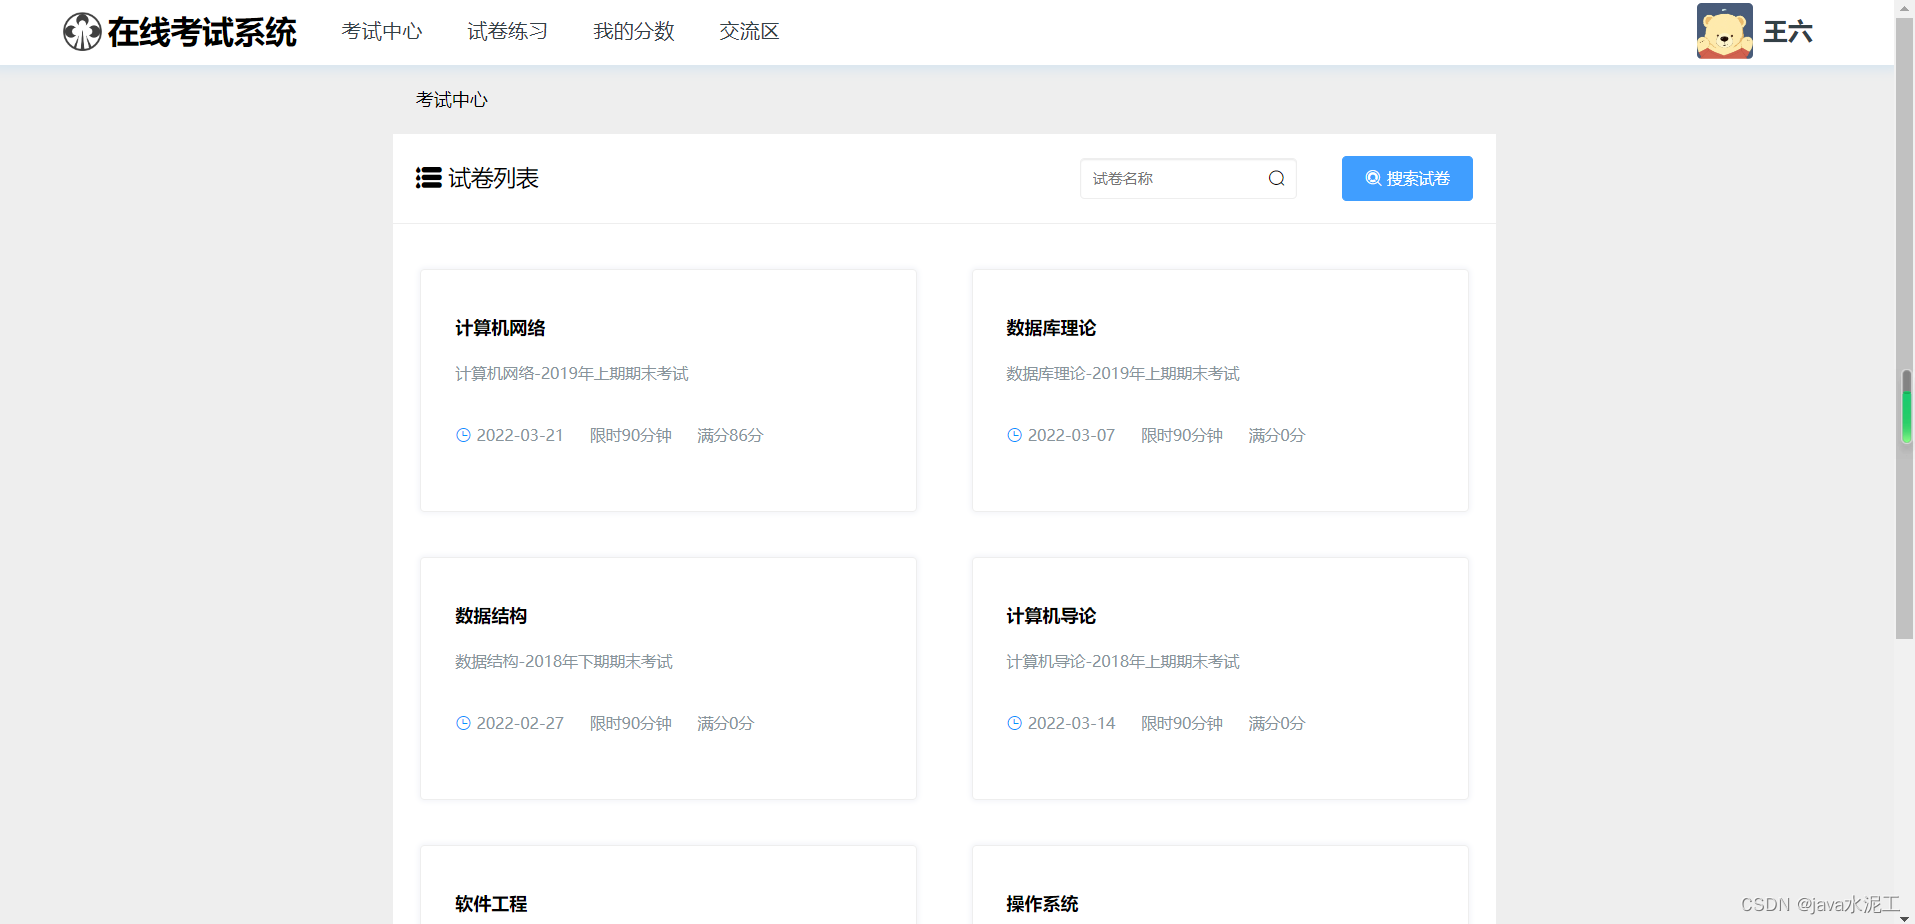Go to the 试卷练习 navigation item

point(507,31)
